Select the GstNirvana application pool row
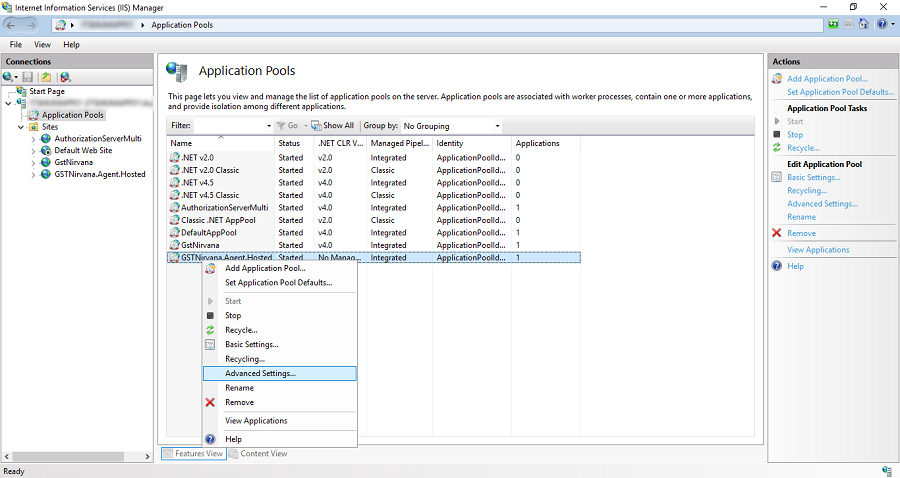 (373, 245)
